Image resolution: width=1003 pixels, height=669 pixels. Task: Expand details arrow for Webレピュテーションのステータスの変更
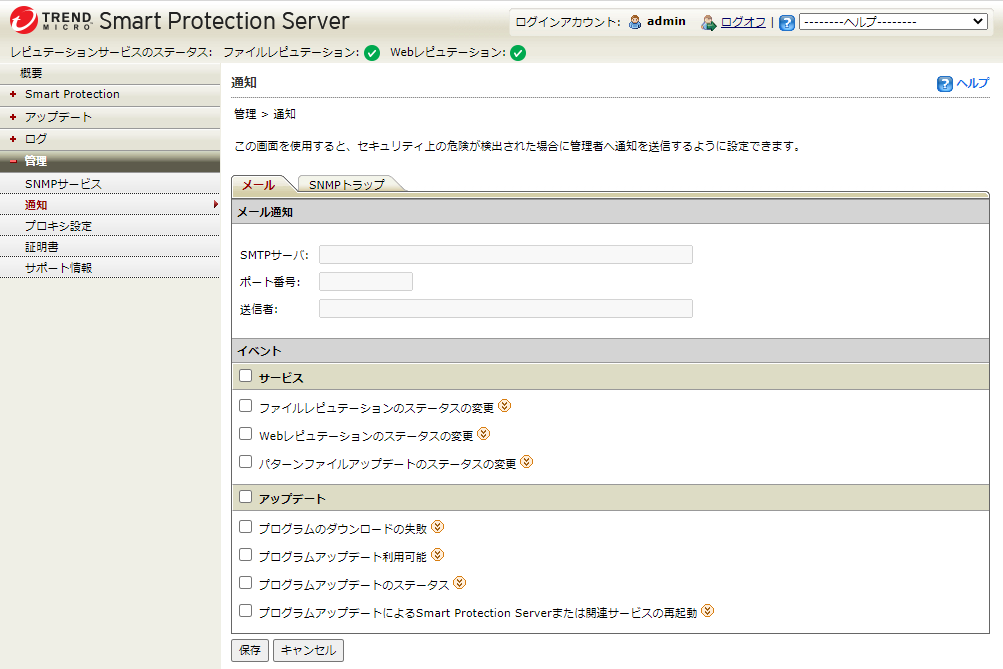483,434
